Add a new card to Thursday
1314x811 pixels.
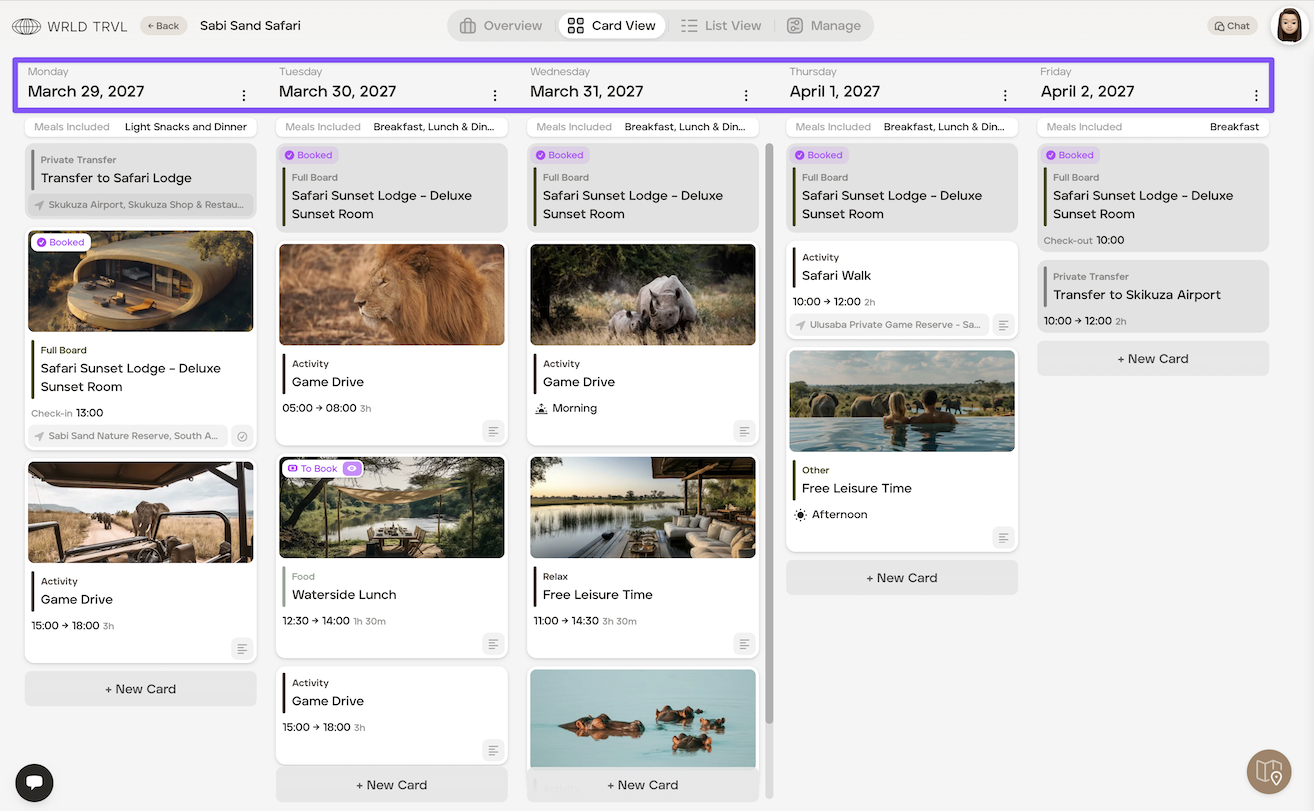902,578
